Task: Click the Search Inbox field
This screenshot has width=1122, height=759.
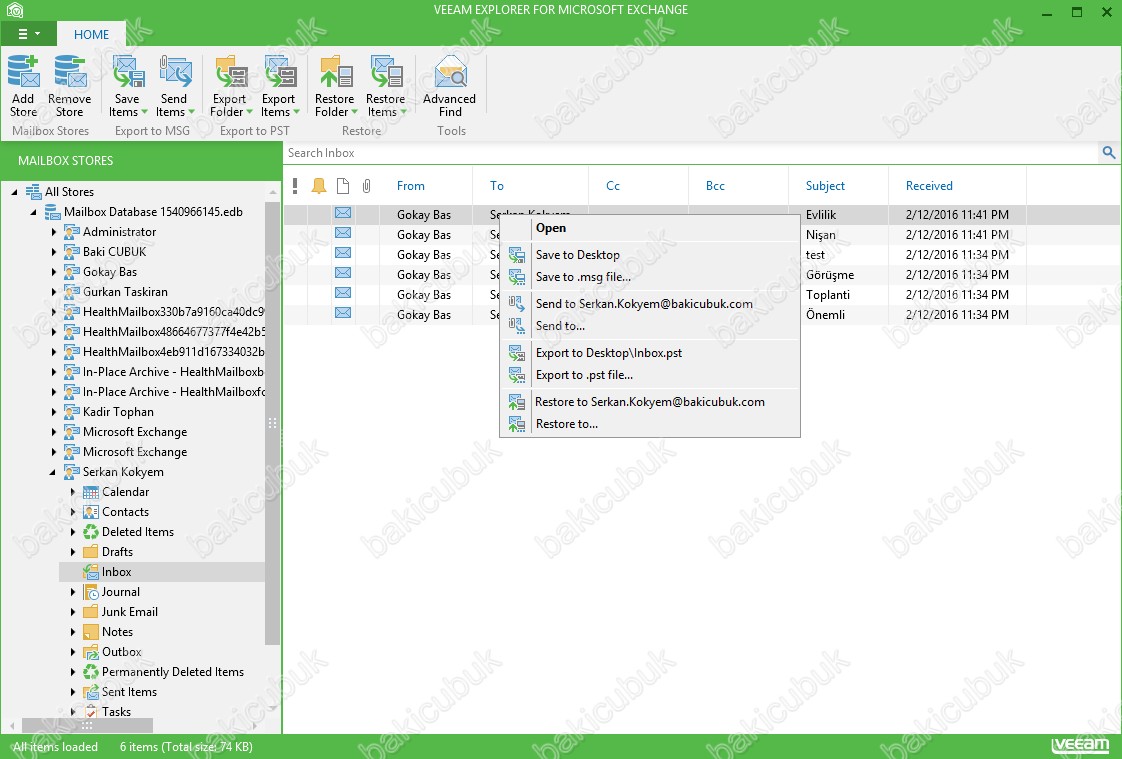Action: click(691, 153)
